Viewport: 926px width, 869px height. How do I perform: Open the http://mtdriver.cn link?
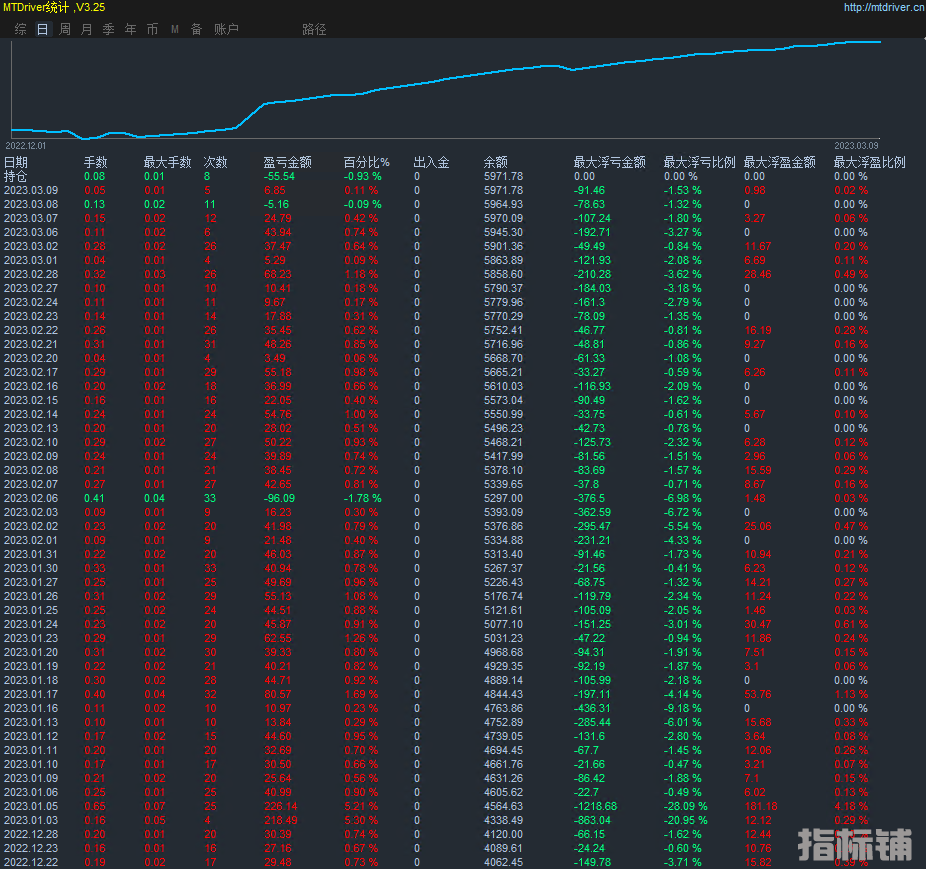(884, 7)
